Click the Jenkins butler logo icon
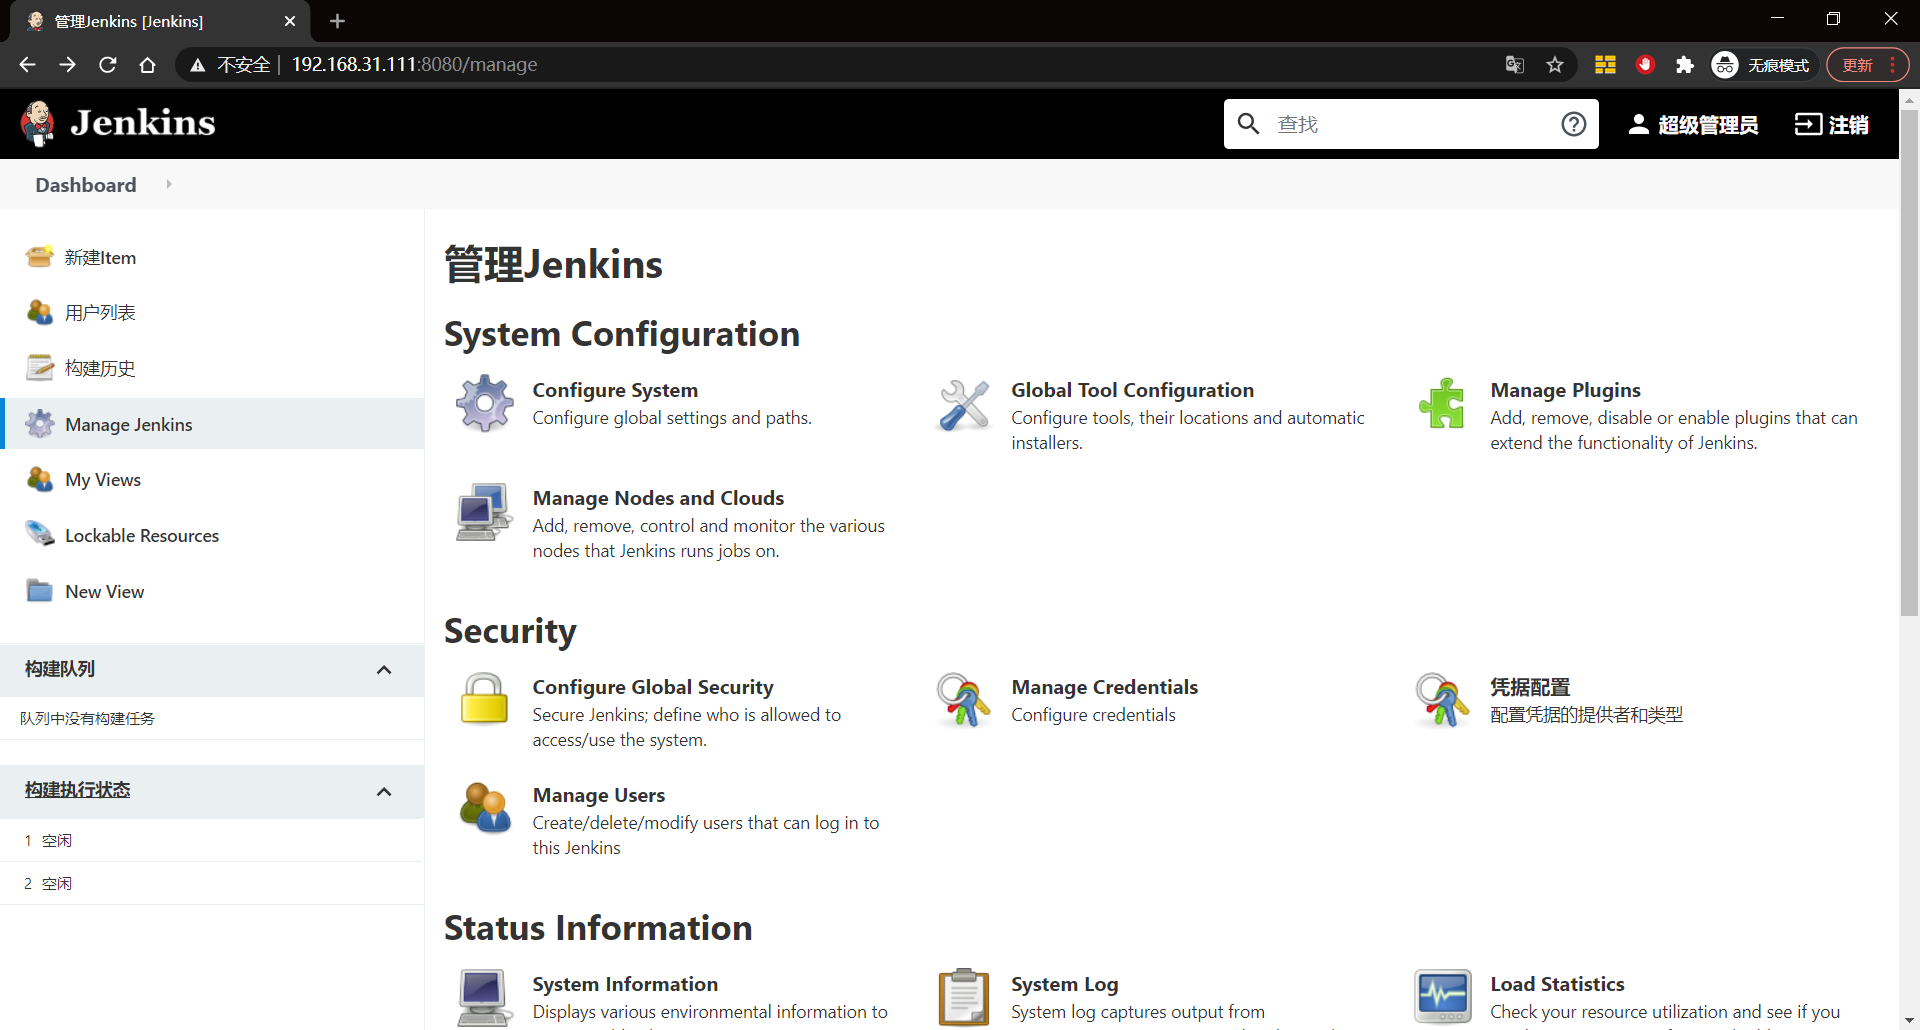 38,123
